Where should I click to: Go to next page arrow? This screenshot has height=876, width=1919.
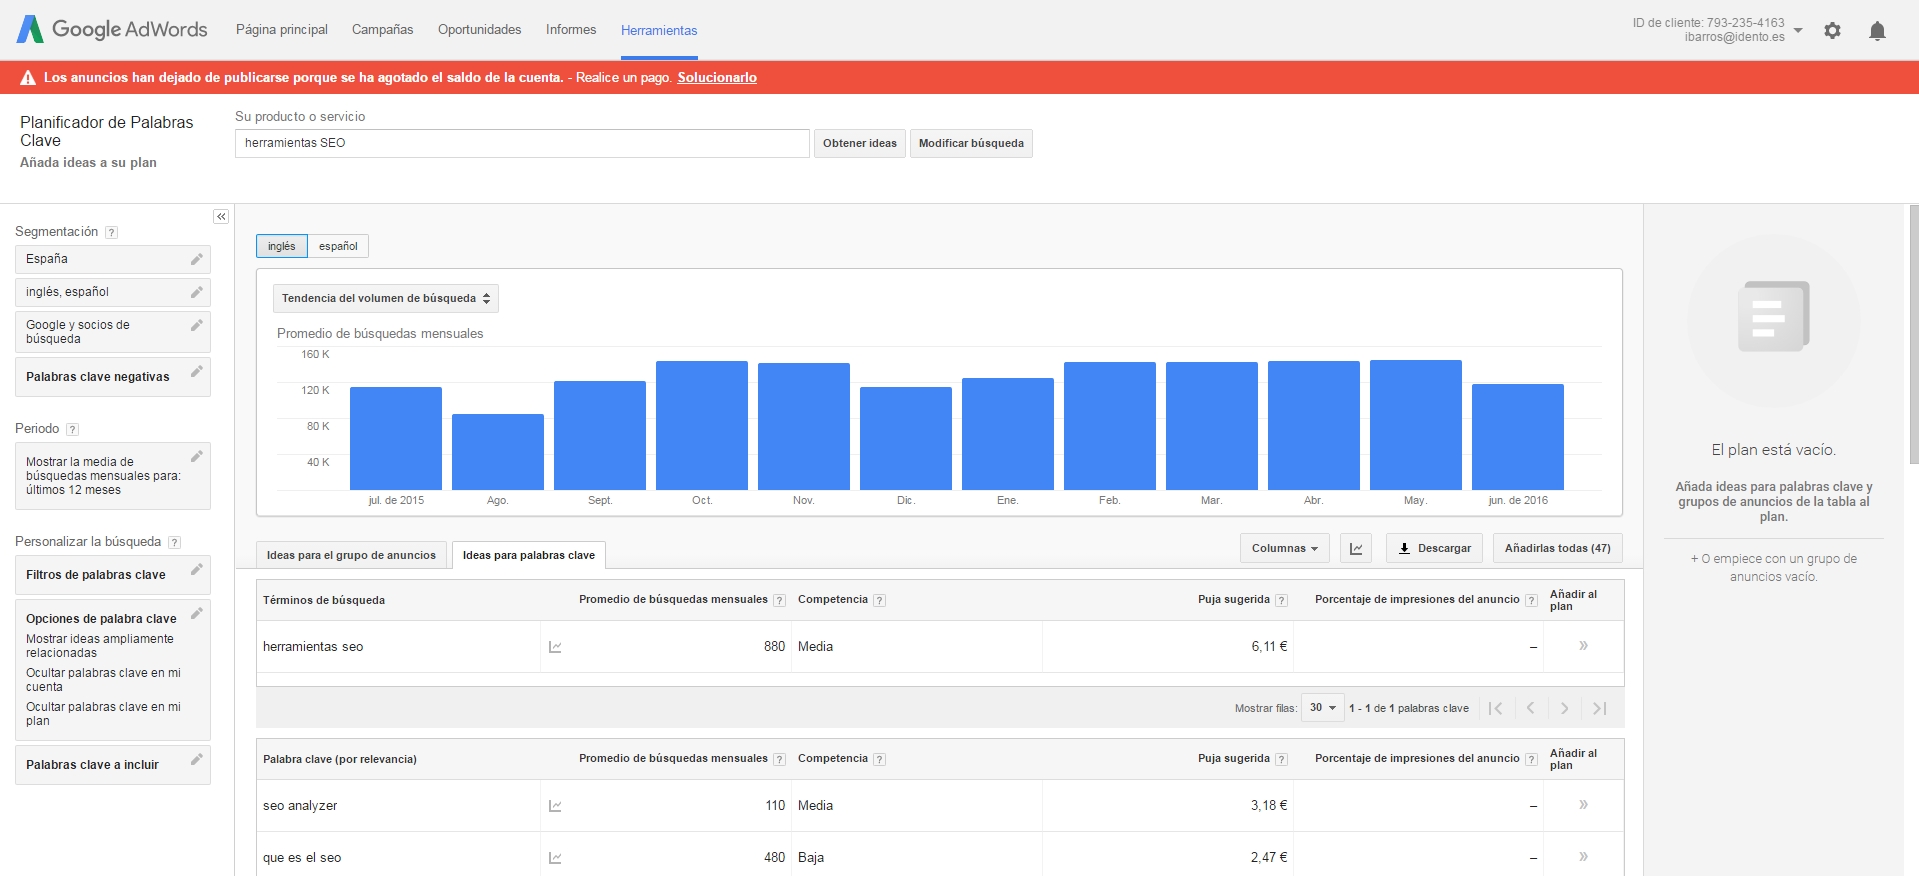(x=1565, y=708)
